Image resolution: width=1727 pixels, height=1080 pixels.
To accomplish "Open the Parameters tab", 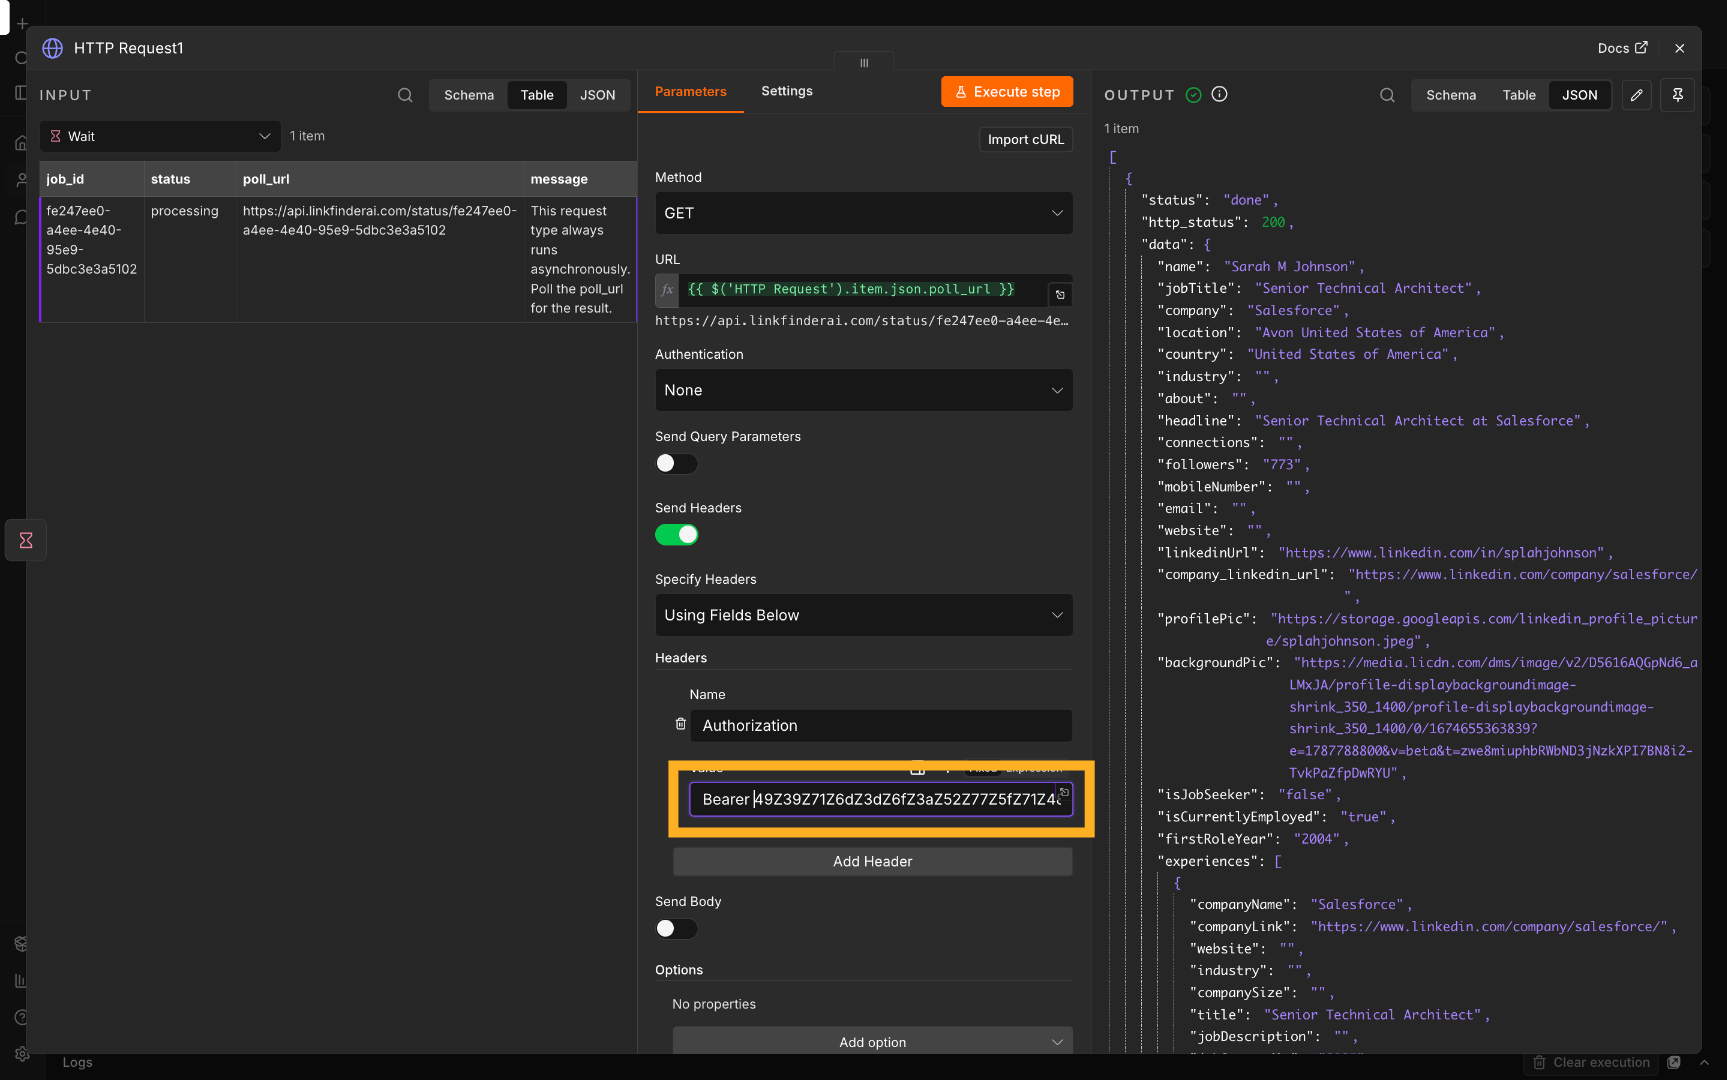I will click(691, 91).
